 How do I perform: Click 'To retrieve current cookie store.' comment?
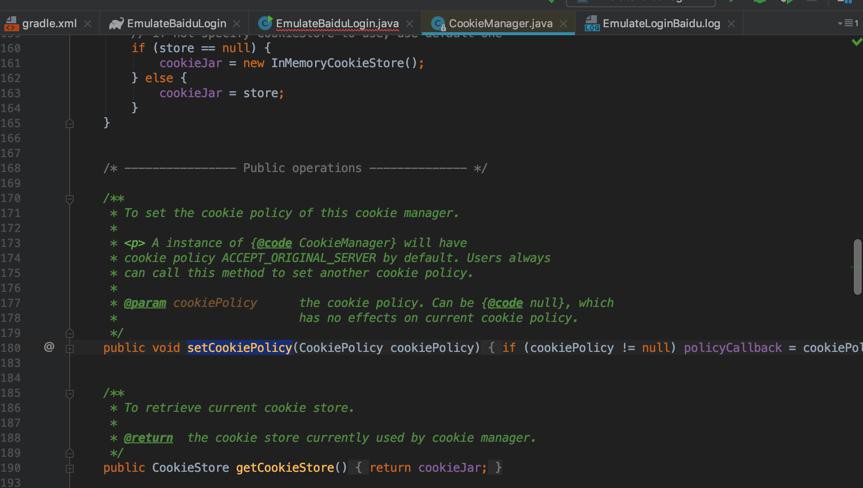(x=238, y=408)
